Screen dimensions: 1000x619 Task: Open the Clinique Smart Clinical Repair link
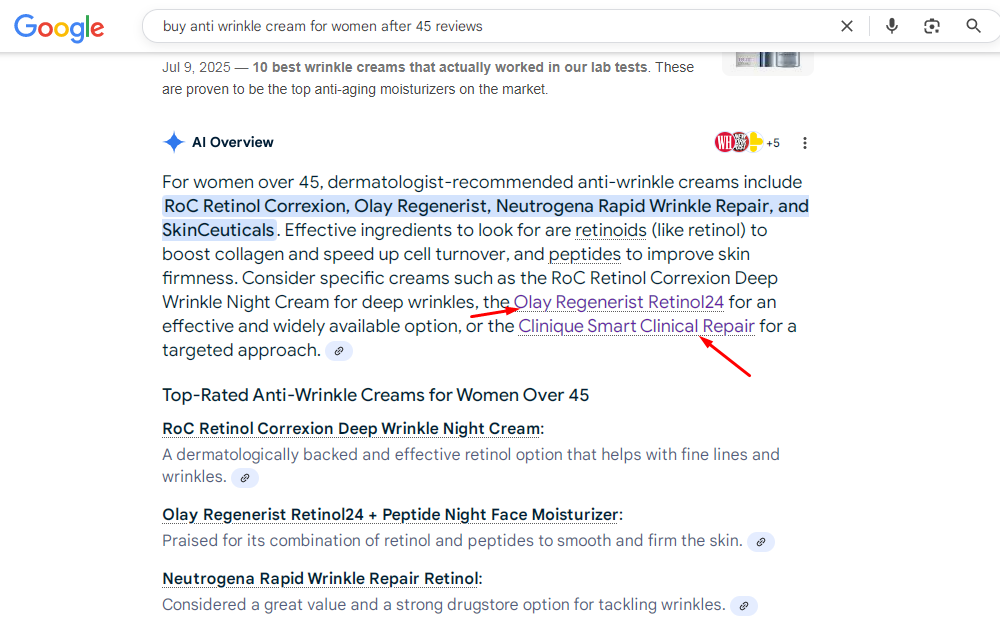click(636, 326)
